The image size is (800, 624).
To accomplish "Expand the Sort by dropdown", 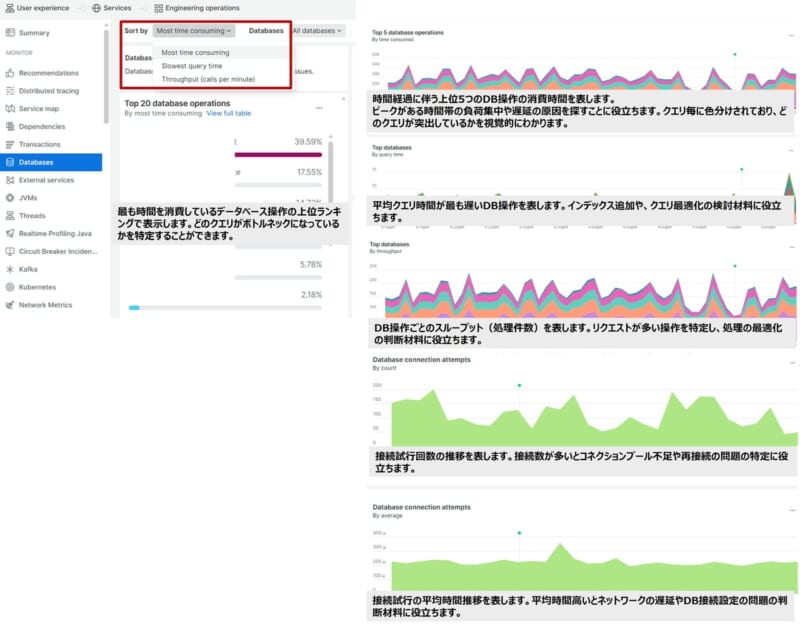I will click(x=194, y=31).
